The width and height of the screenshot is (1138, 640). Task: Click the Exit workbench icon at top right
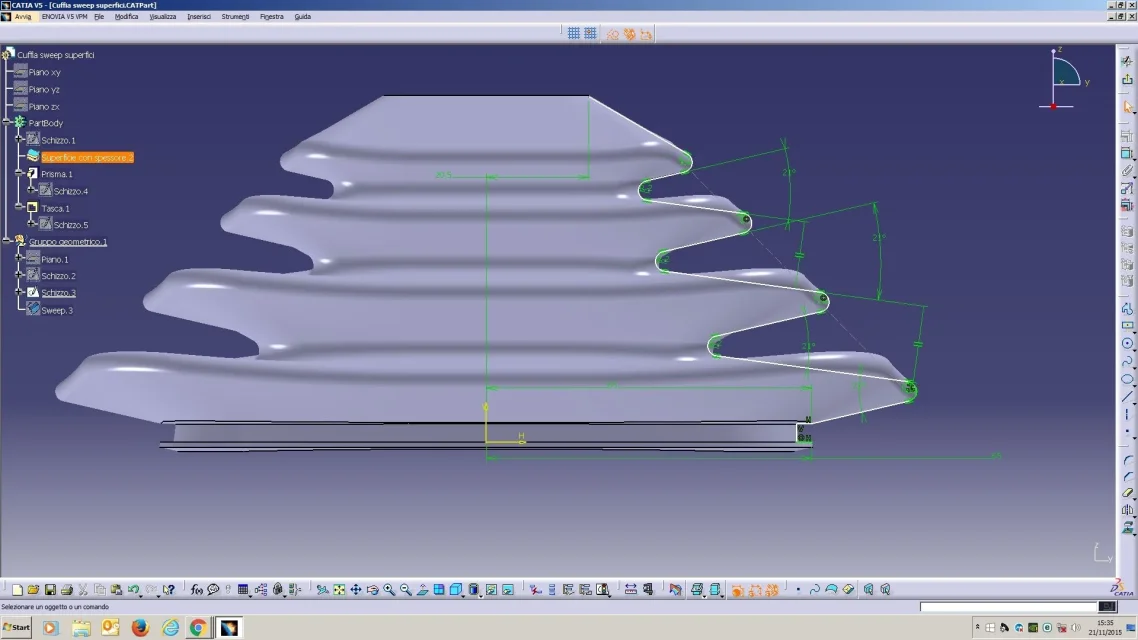(1127, 79)
